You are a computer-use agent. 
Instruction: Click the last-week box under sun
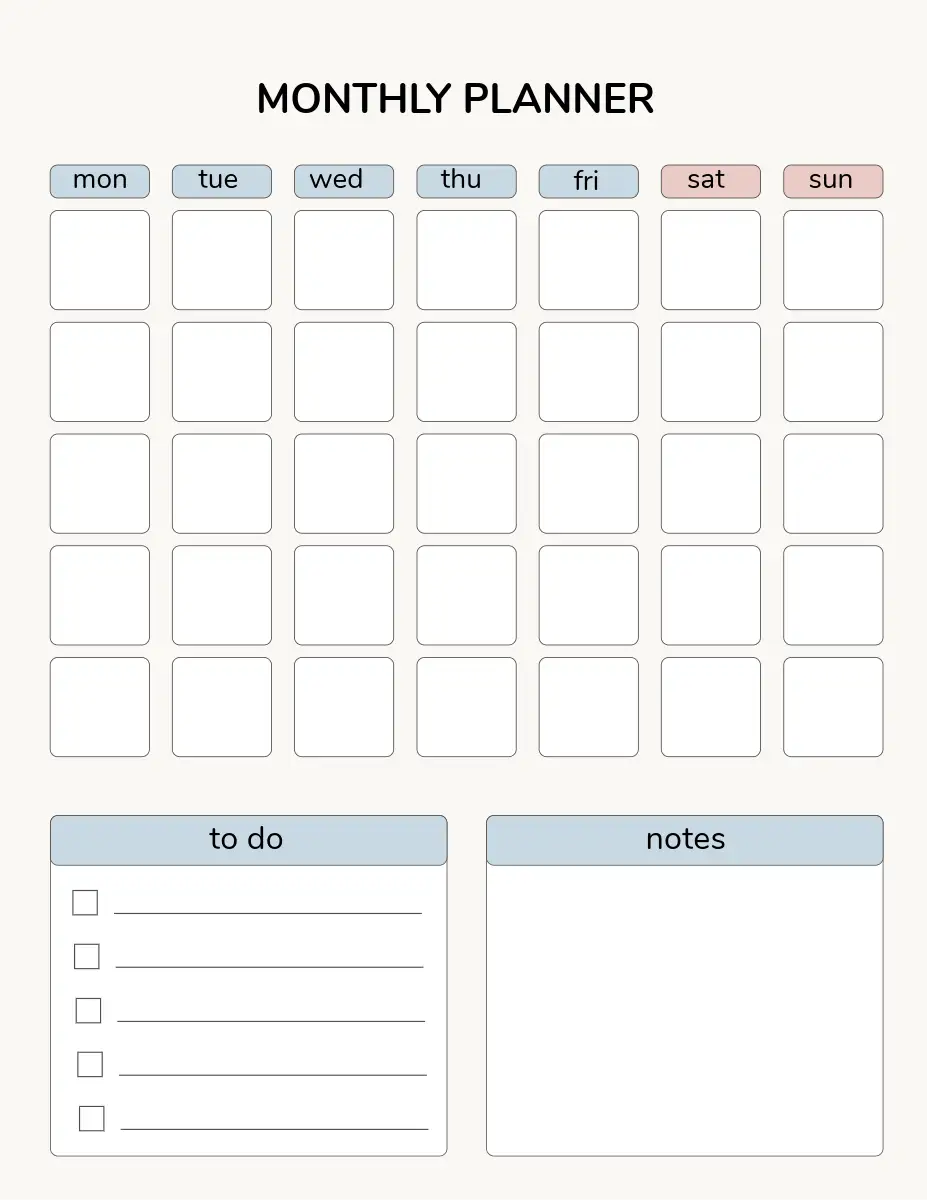[833, 707]
